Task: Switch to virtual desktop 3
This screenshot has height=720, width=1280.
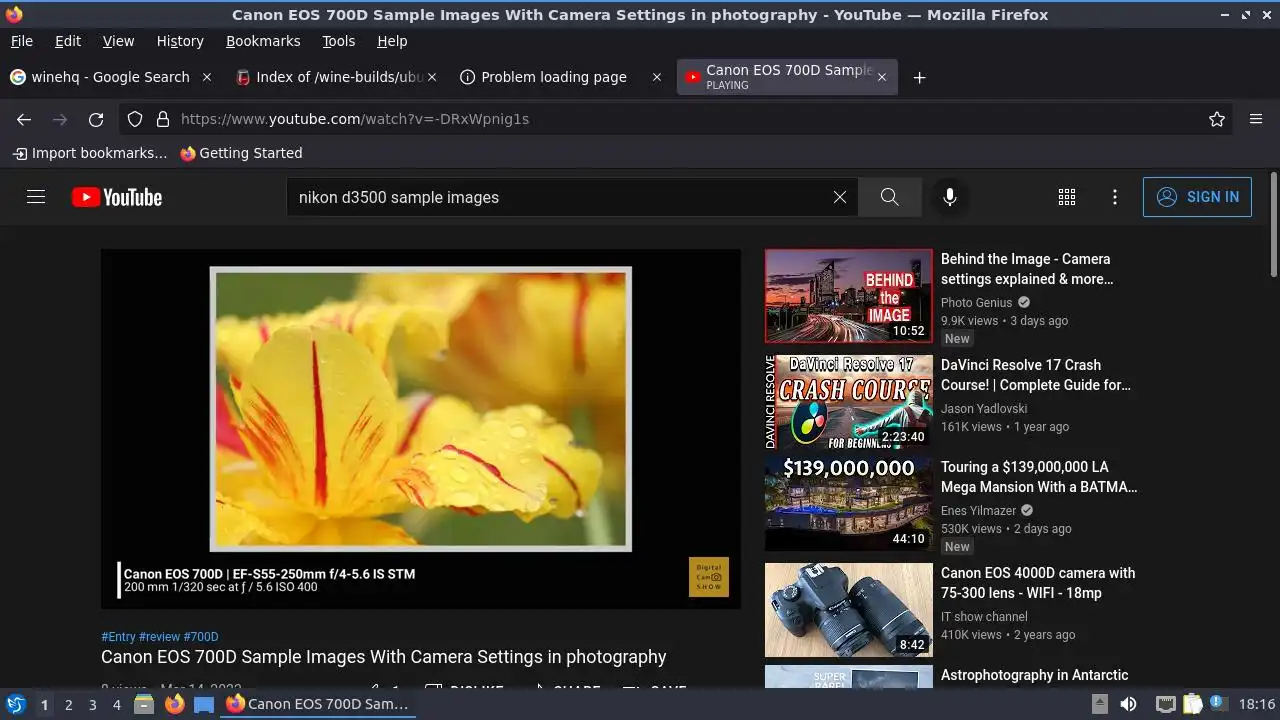Action: pyautogui.click(x=92, y=704)
